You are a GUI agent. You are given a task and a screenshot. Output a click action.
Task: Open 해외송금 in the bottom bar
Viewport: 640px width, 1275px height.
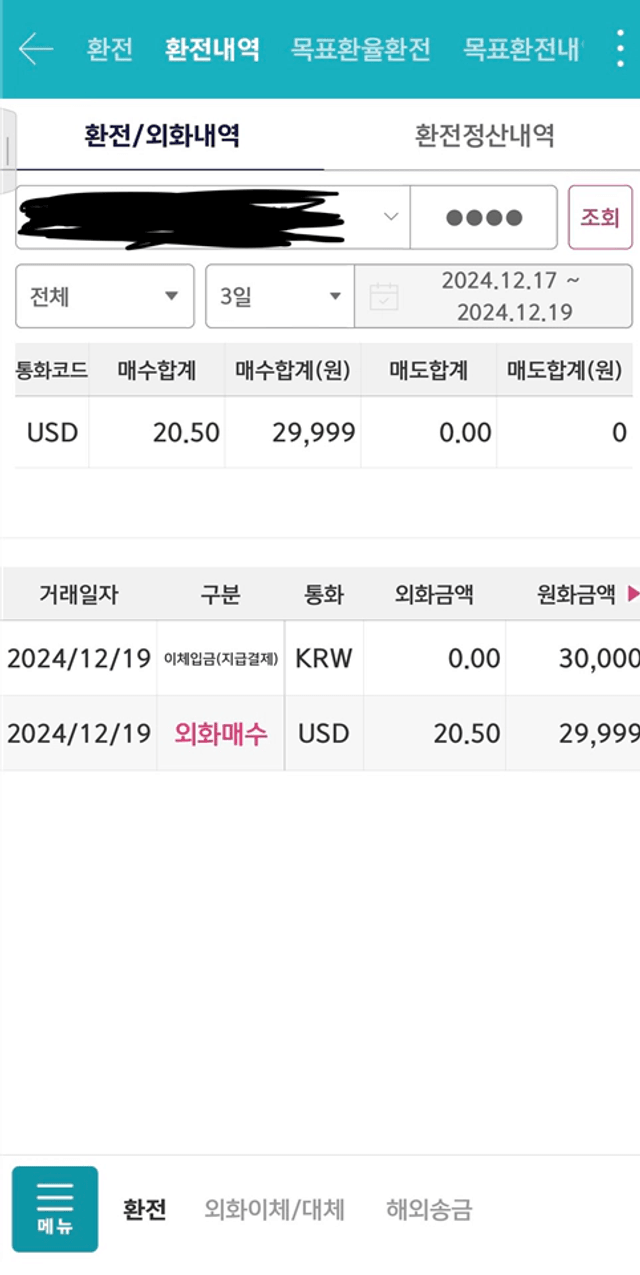tap(428, 1209)
